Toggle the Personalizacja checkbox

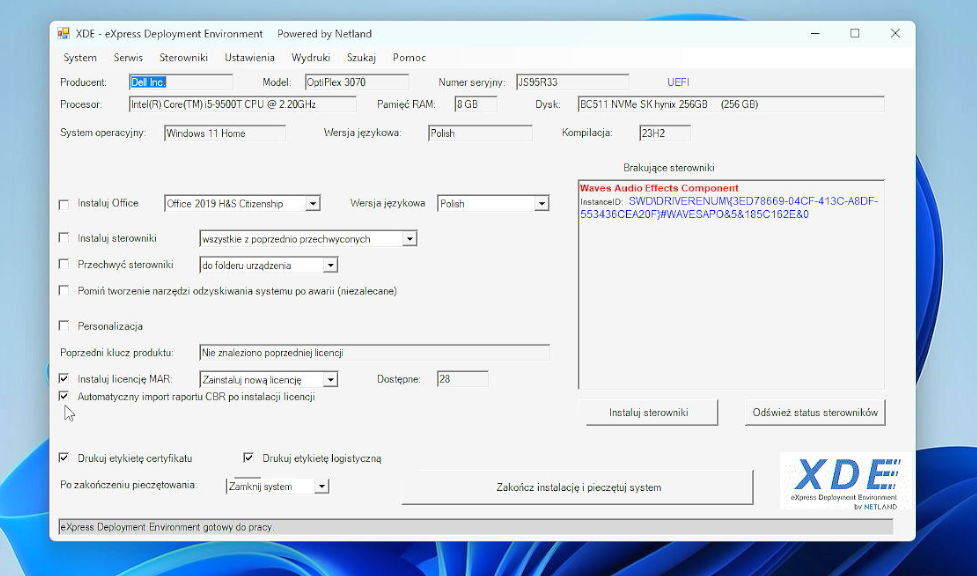[x=65, y=326]
